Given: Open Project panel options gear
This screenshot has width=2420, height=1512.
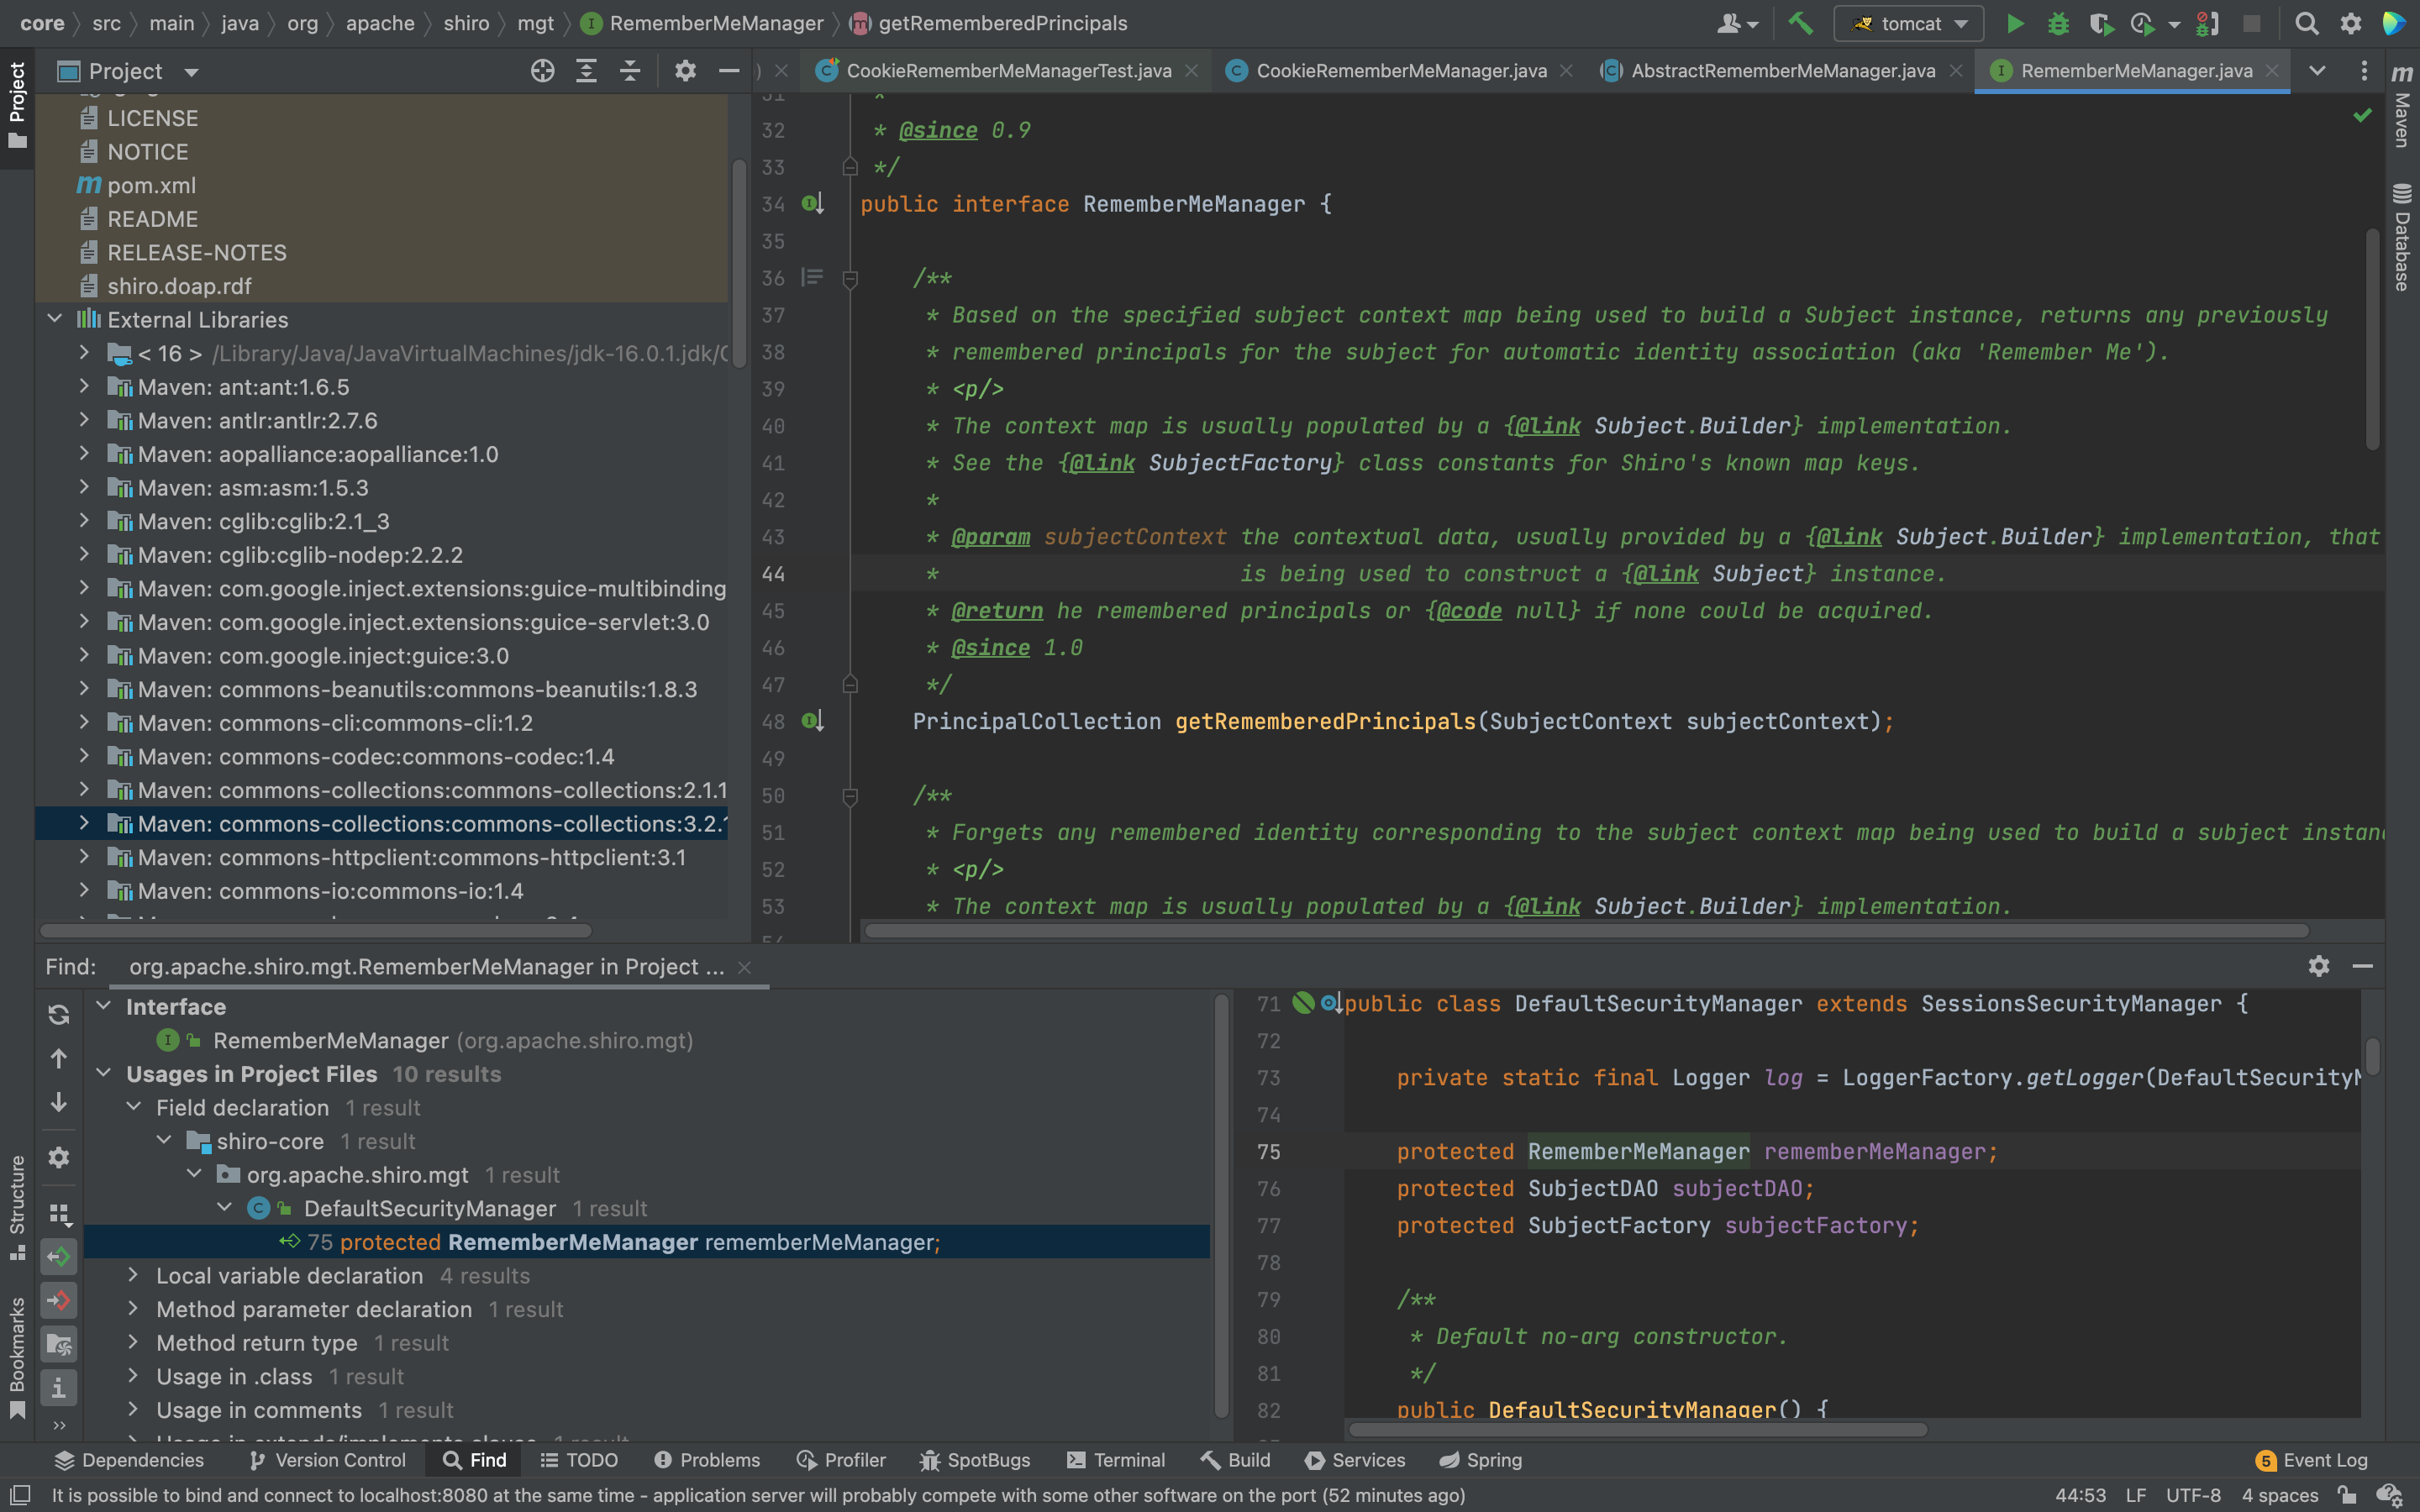Looking at the screenshot, I should click(685, 71).
